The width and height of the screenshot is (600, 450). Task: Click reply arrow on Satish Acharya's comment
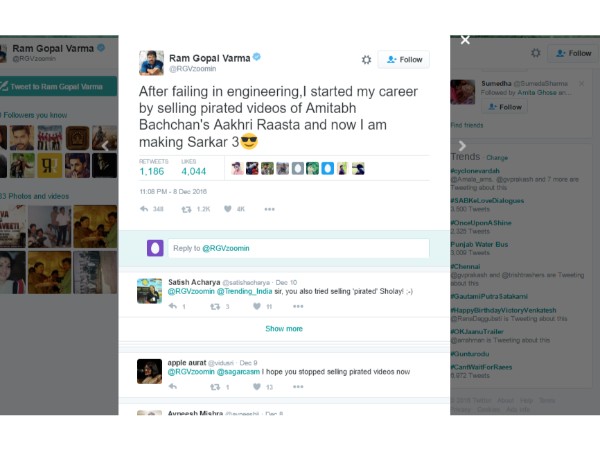pyautogui.click(x=171, y=306)
